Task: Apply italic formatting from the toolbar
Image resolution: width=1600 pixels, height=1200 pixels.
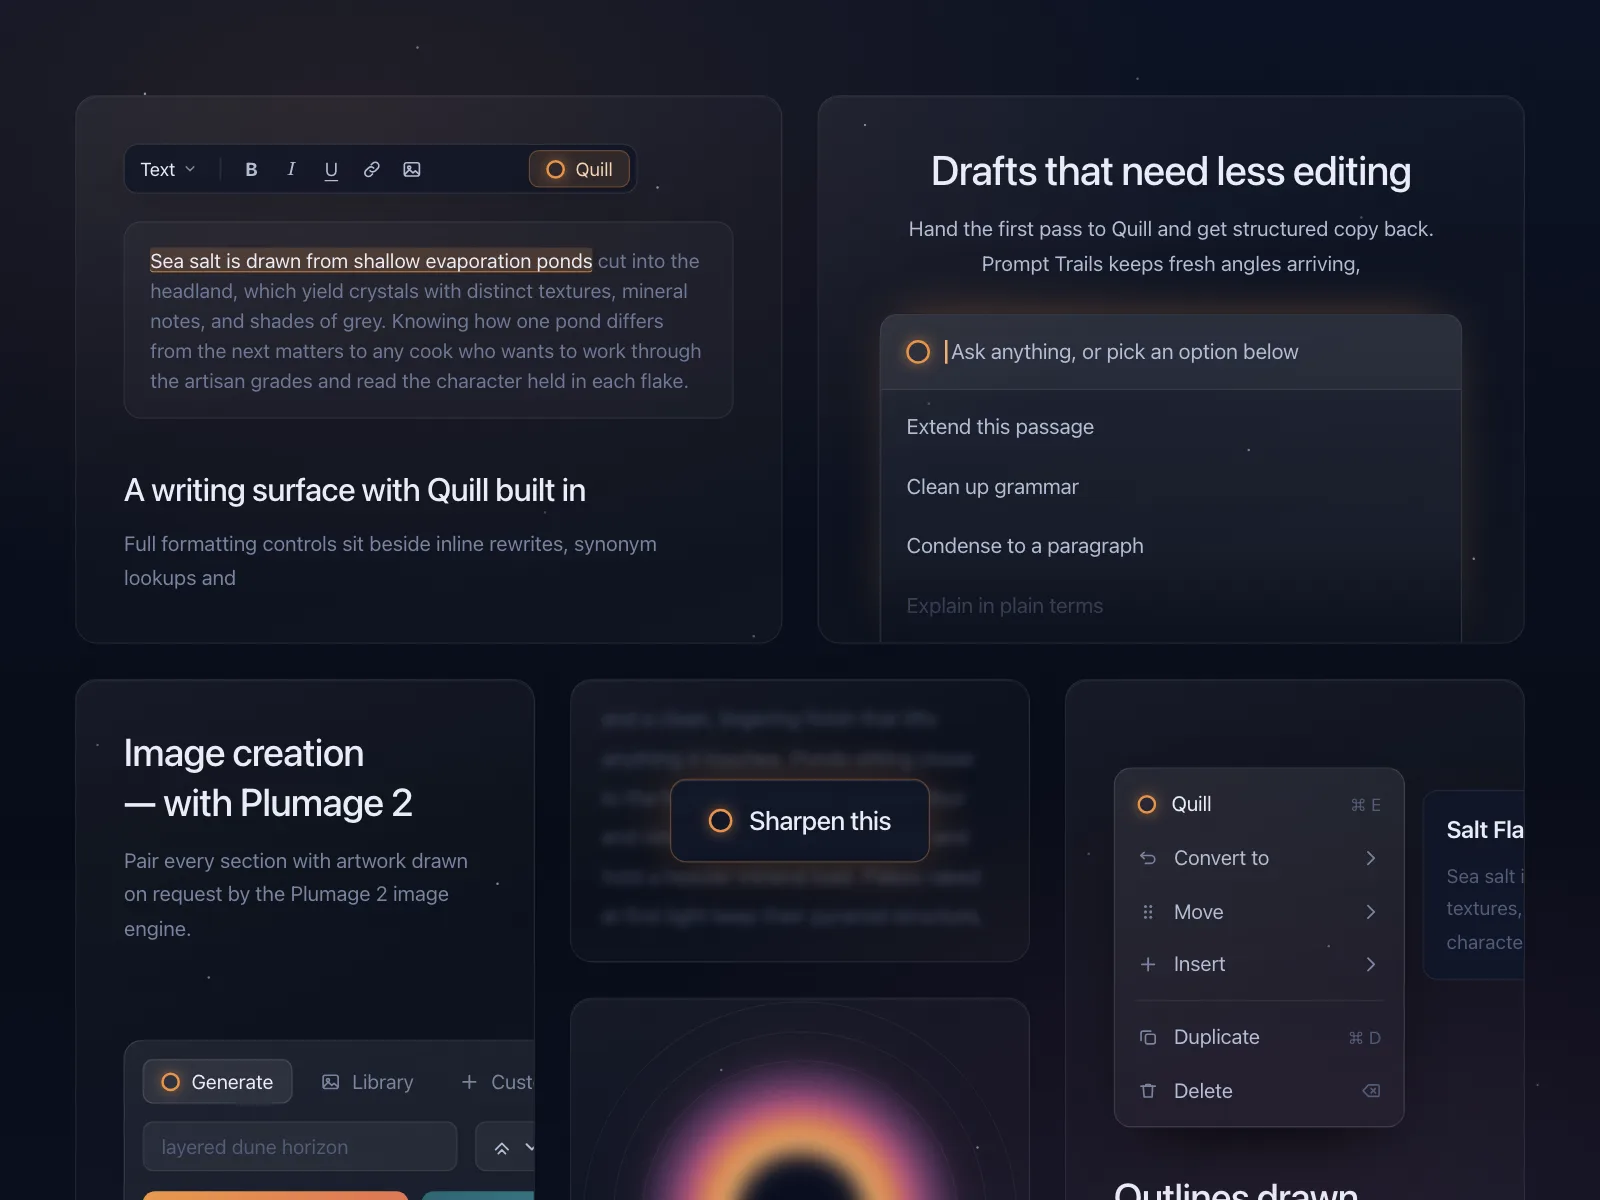Action: coord(291,170)
